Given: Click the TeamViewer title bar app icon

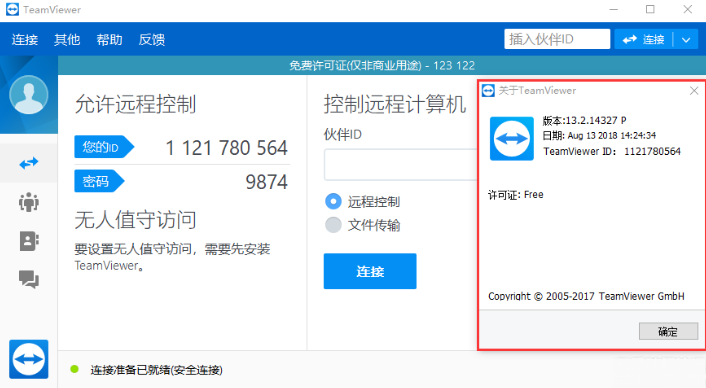Looking at the screenshot, I should (x=12, y=9).
